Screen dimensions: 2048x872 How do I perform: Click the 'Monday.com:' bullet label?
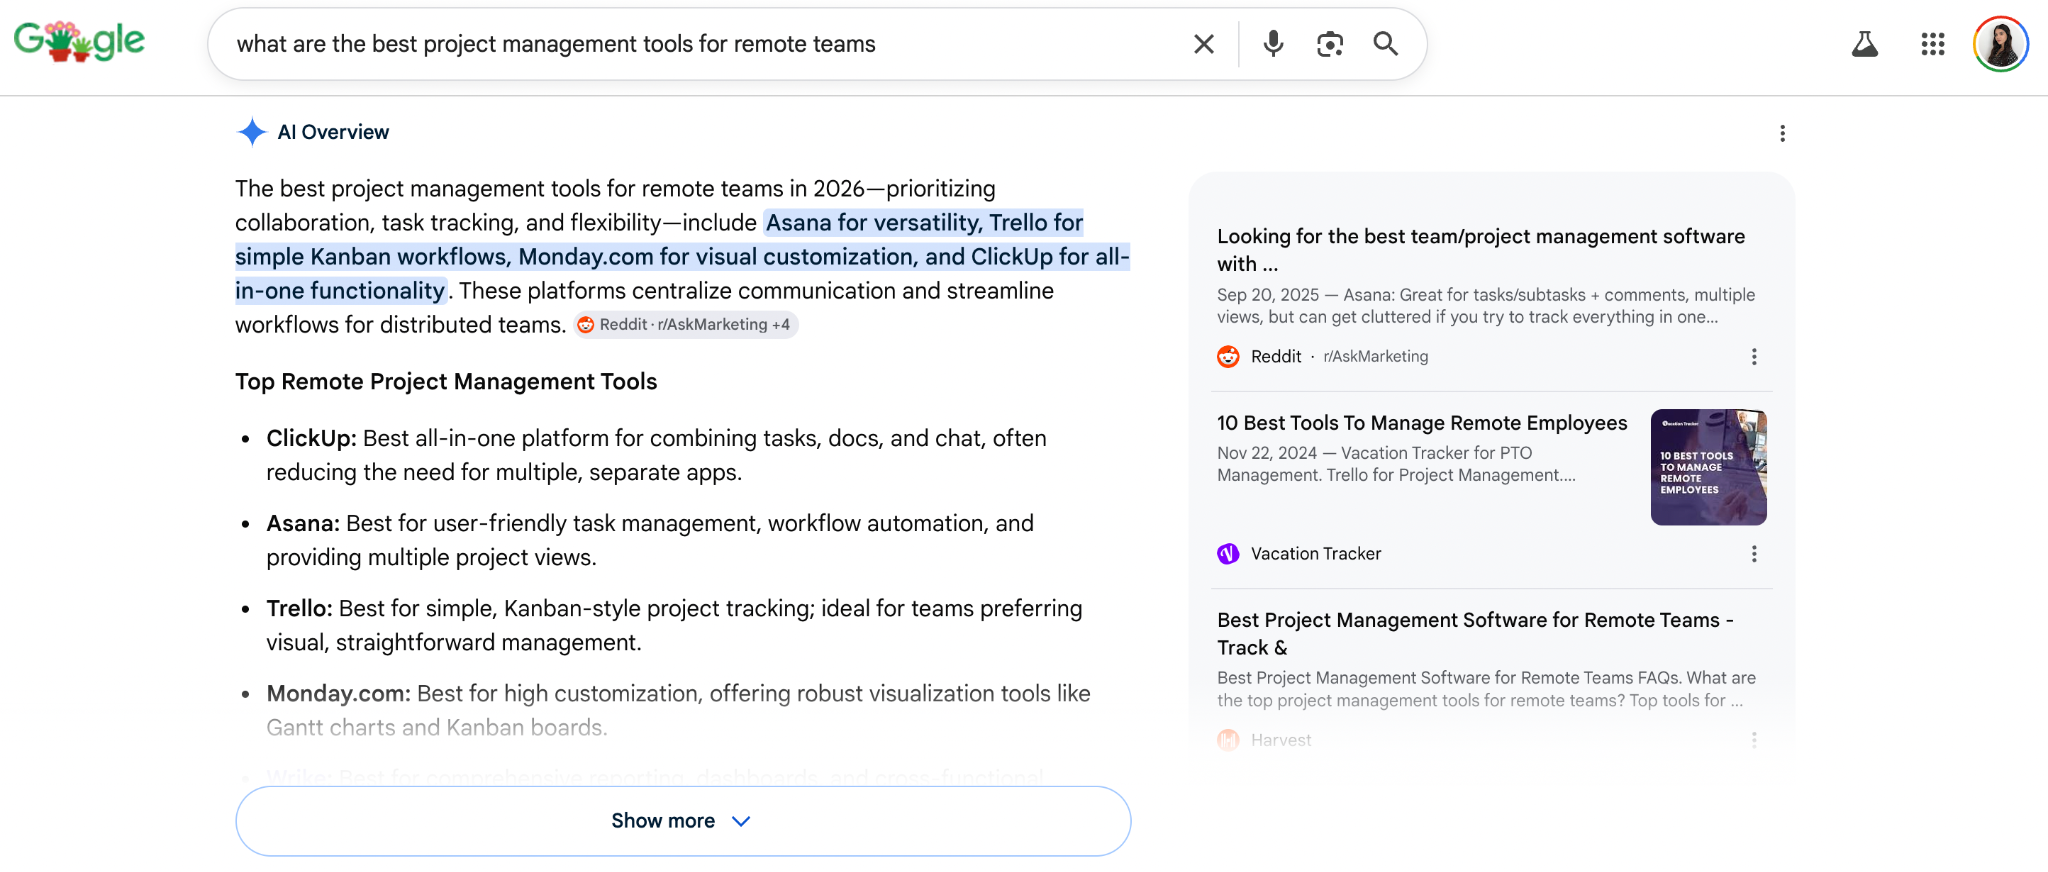pyautogui.click(x=338, y=694)
